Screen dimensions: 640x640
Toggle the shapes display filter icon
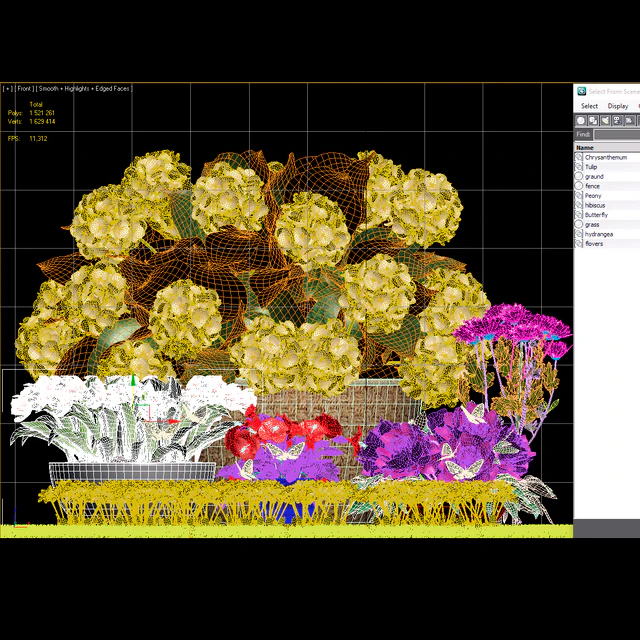click(593, 120)
